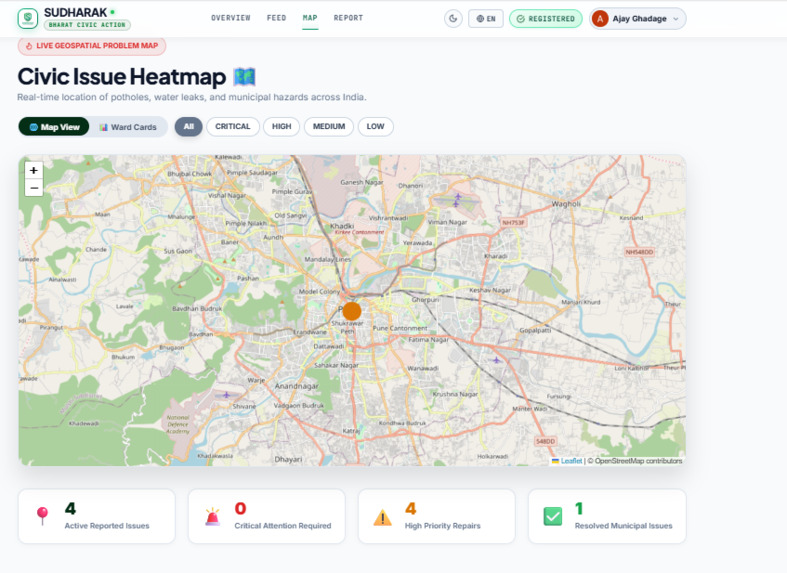Click the Anandnagar label on the map
787x573 pixels.
point(297,386)
